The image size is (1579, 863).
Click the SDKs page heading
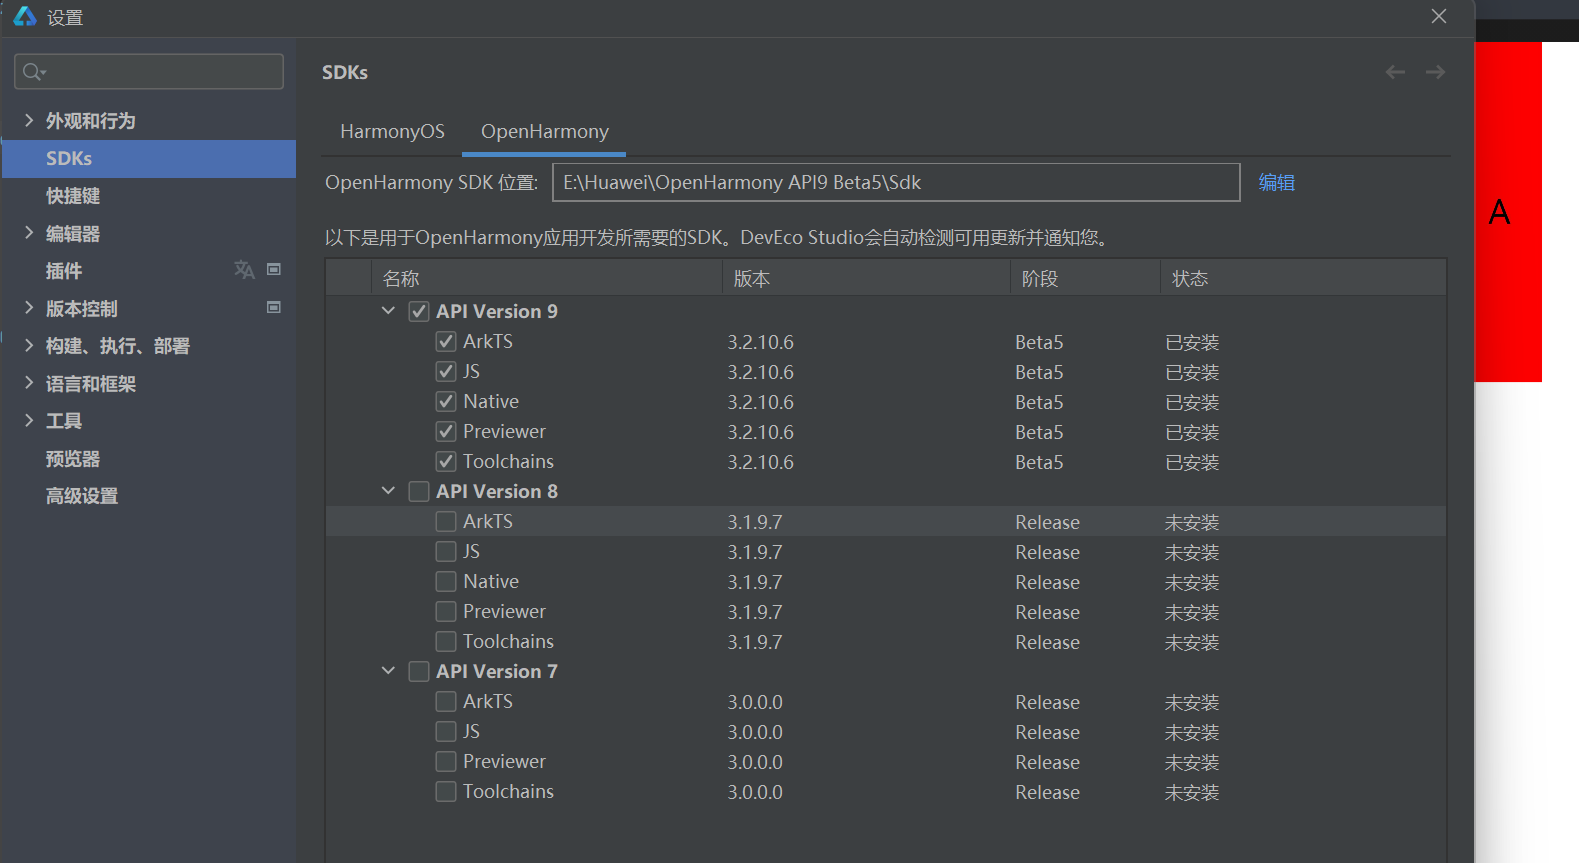[x=345, y=72]
